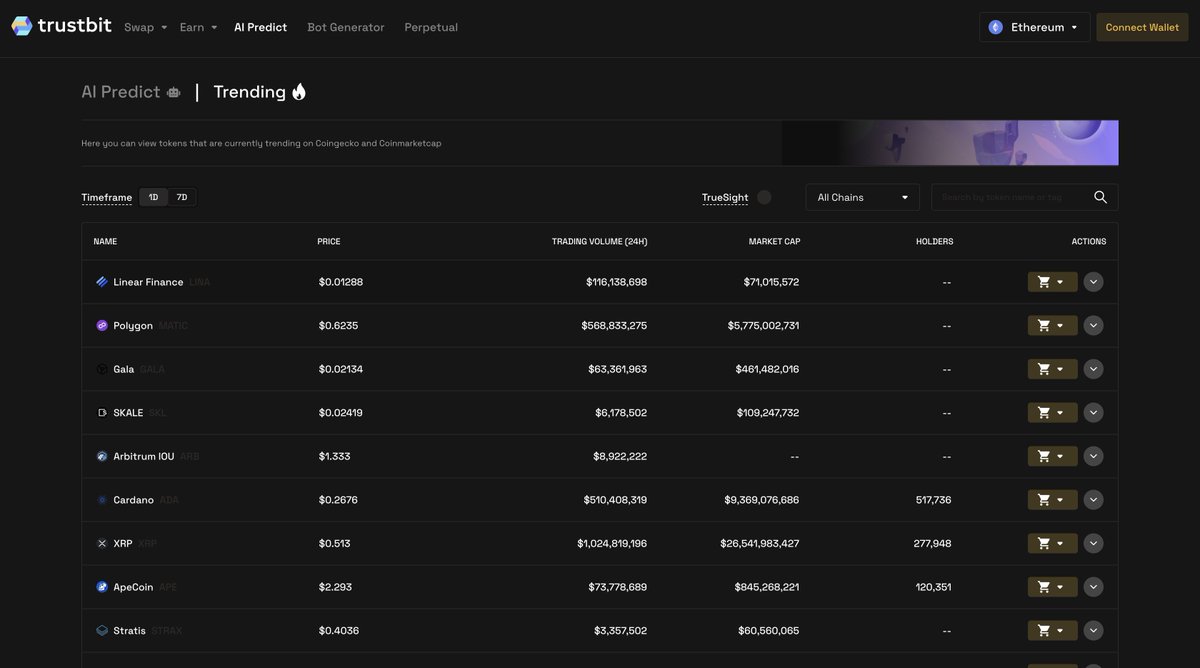The height and width of the screenshot is (668, 1200).
Task: Expand the Cardano row details
Action: pyautogui.click(x=1094, y=500)
